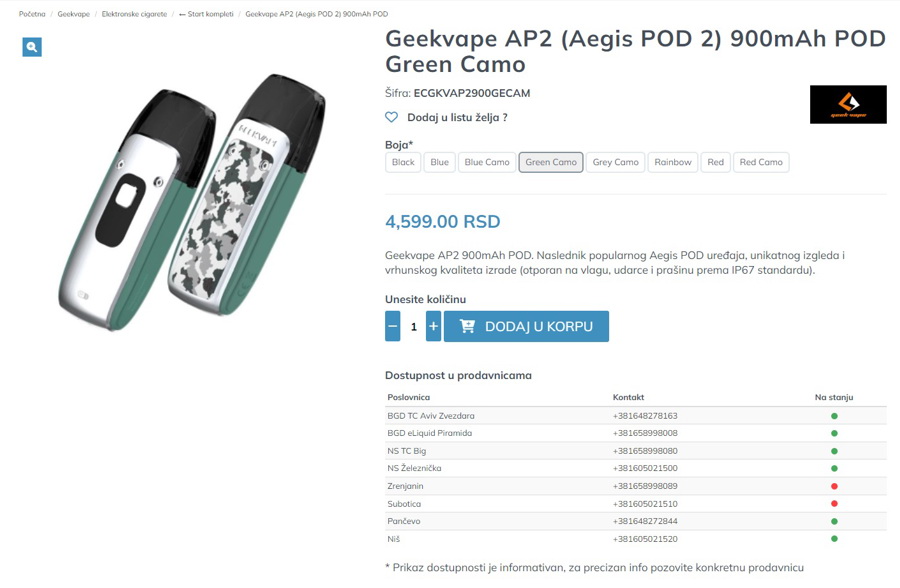Click the Dodaj u listu želja link
Screen dimensions: 900x588
pos(457,117)
